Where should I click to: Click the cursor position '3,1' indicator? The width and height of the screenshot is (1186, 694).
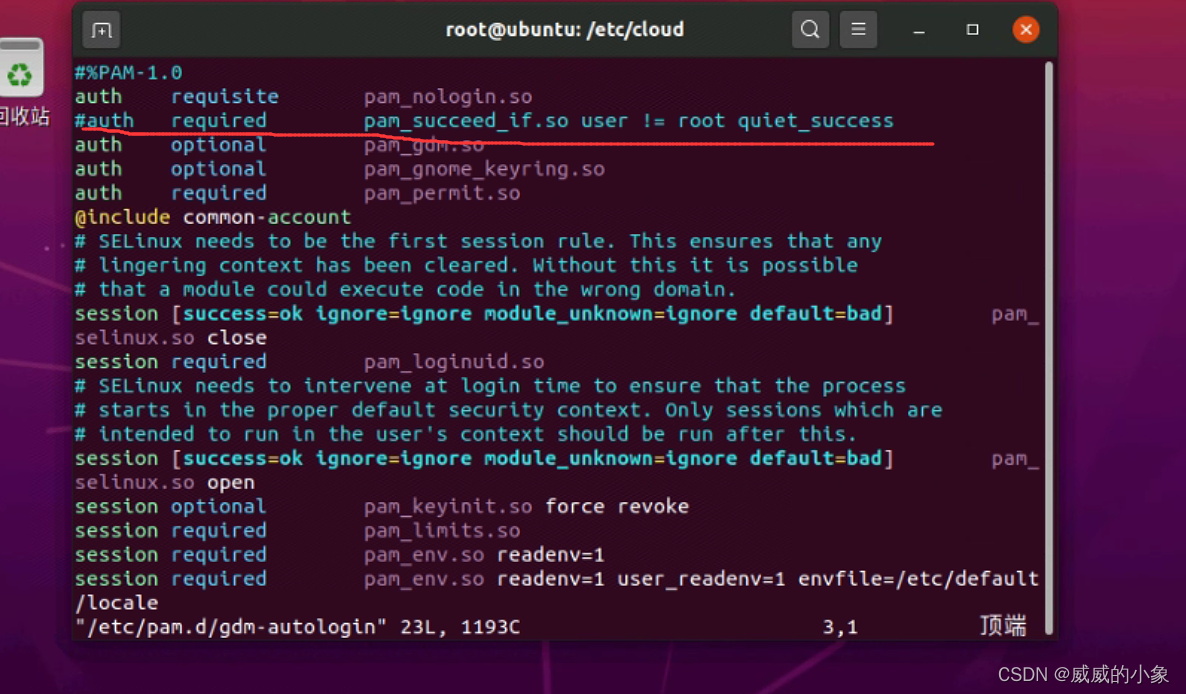click(840, 627)
